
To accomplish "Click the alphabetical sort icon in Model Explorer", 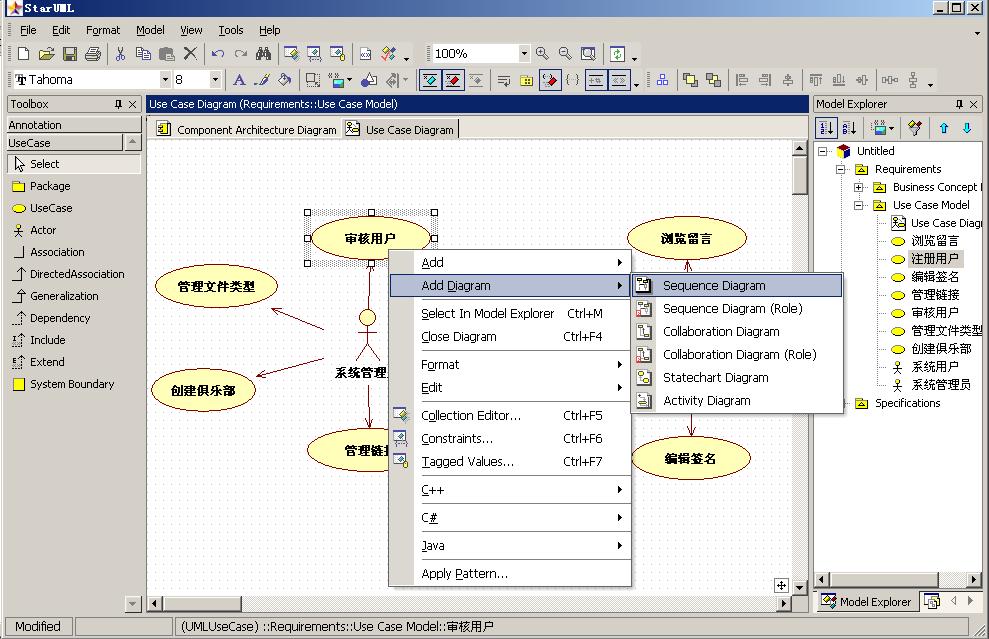I will tap(849, 128).
